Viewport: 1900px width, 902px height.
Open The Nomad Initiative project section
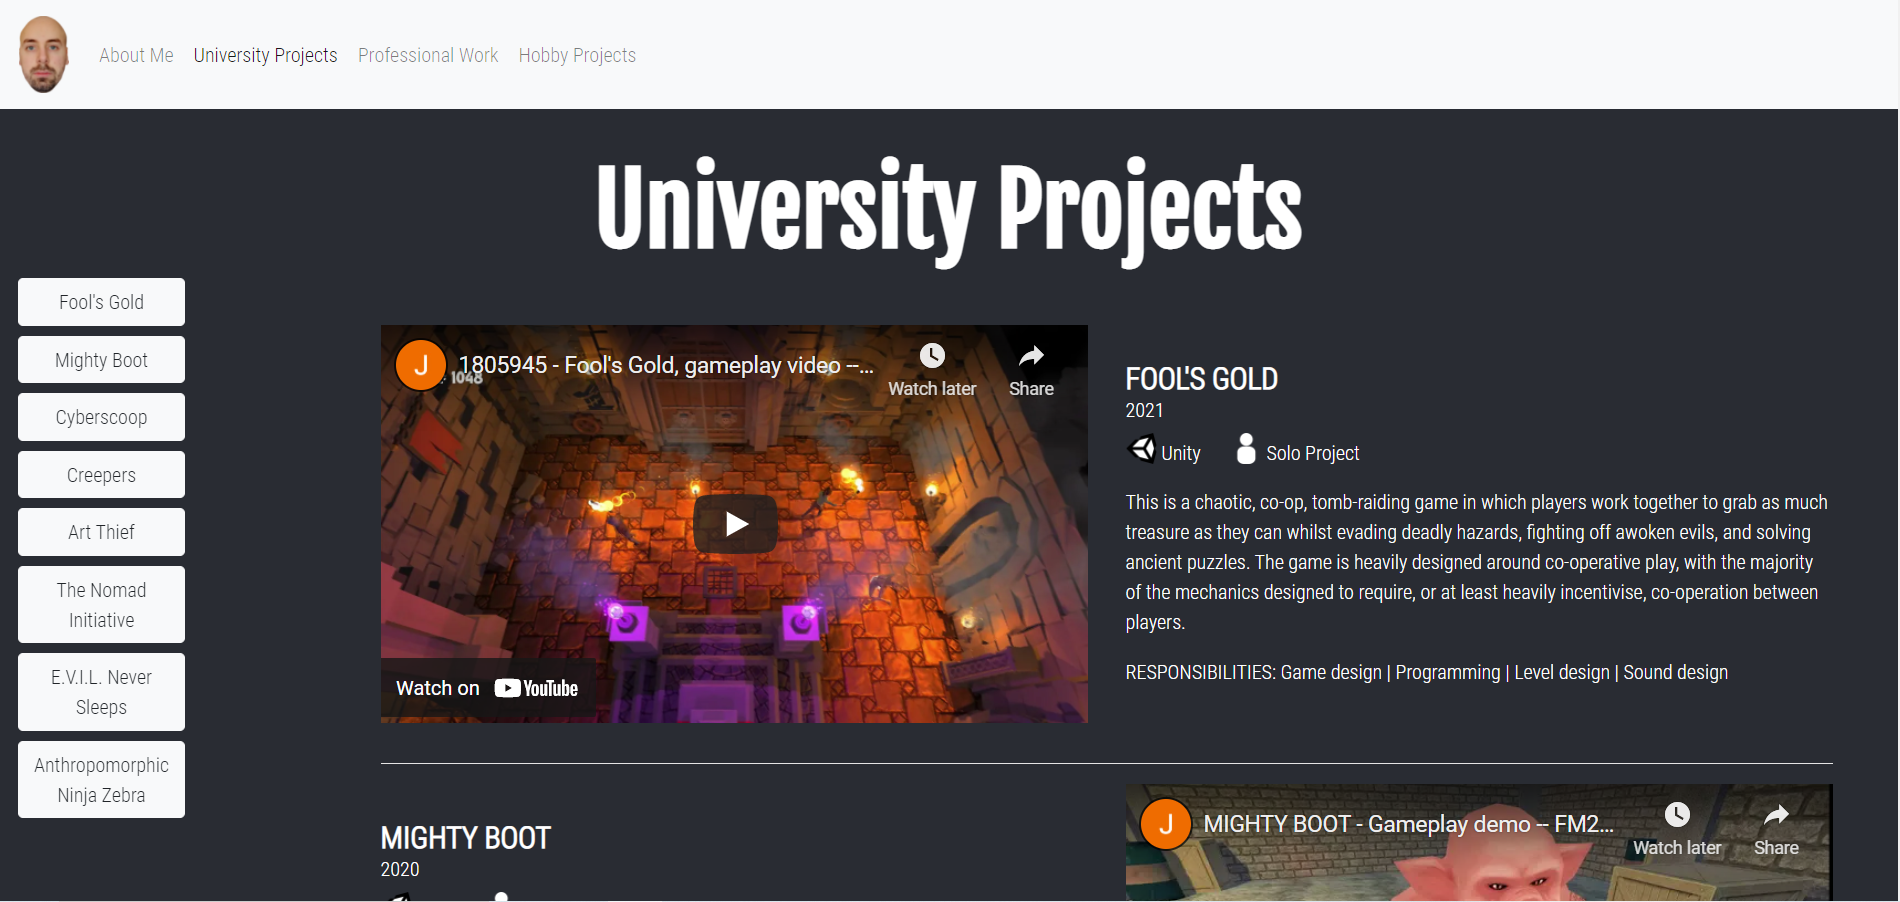[101, 605]
